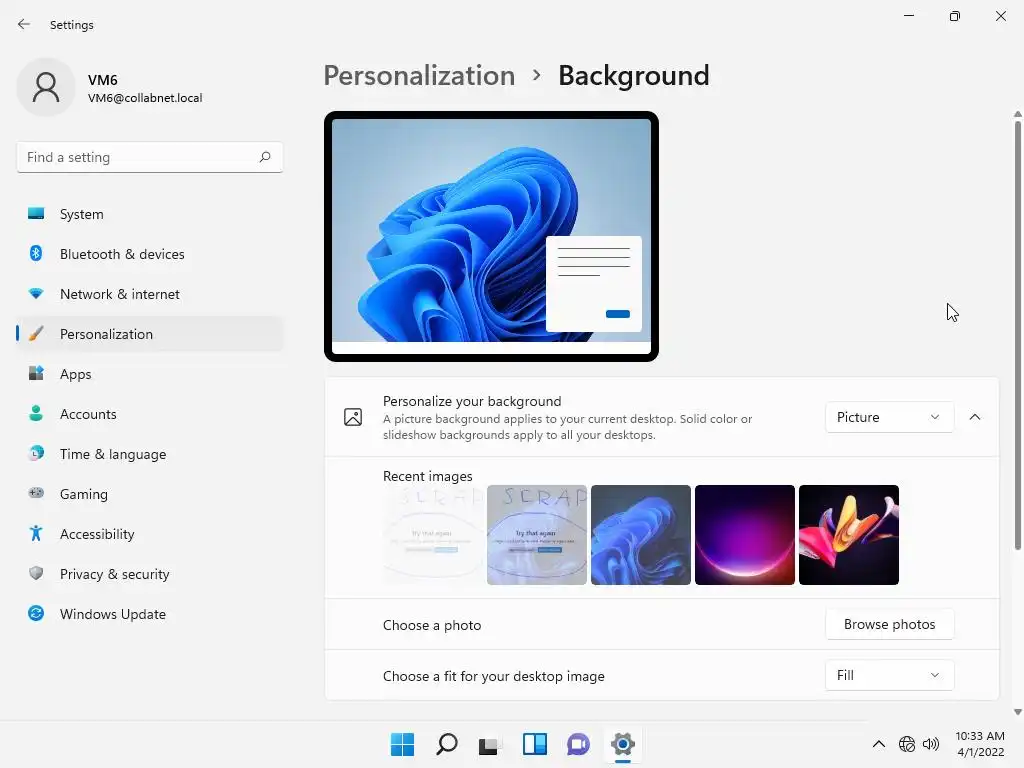Screen dimensions: 1024x768
Task: Open the Fill desktop fit dropdown
Action: (x=889, y=675)
